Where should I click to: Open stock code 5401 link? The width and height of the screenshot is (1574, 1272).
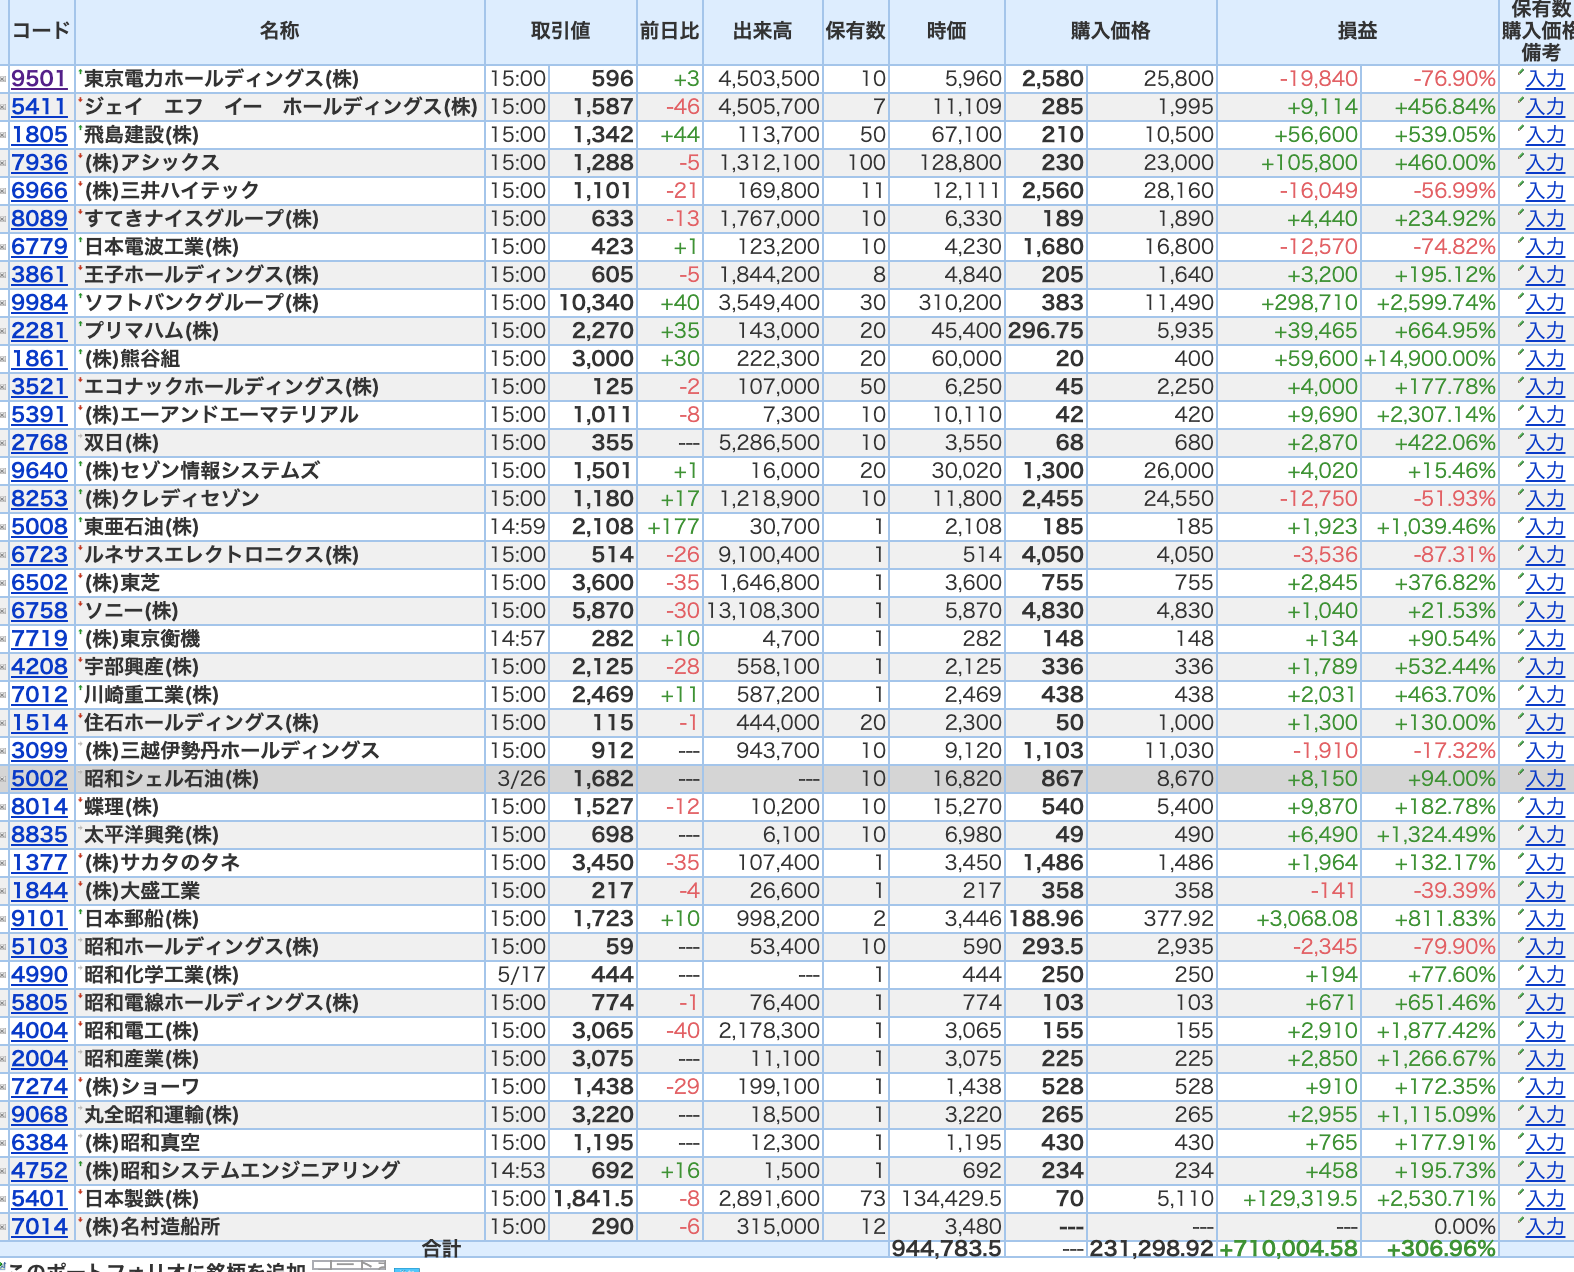click(x=39, y=1199)
